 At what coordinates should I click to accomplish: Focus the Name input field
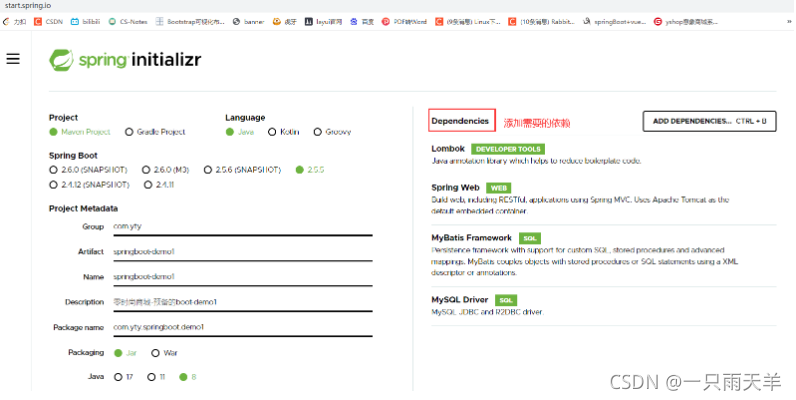(243, 278)
